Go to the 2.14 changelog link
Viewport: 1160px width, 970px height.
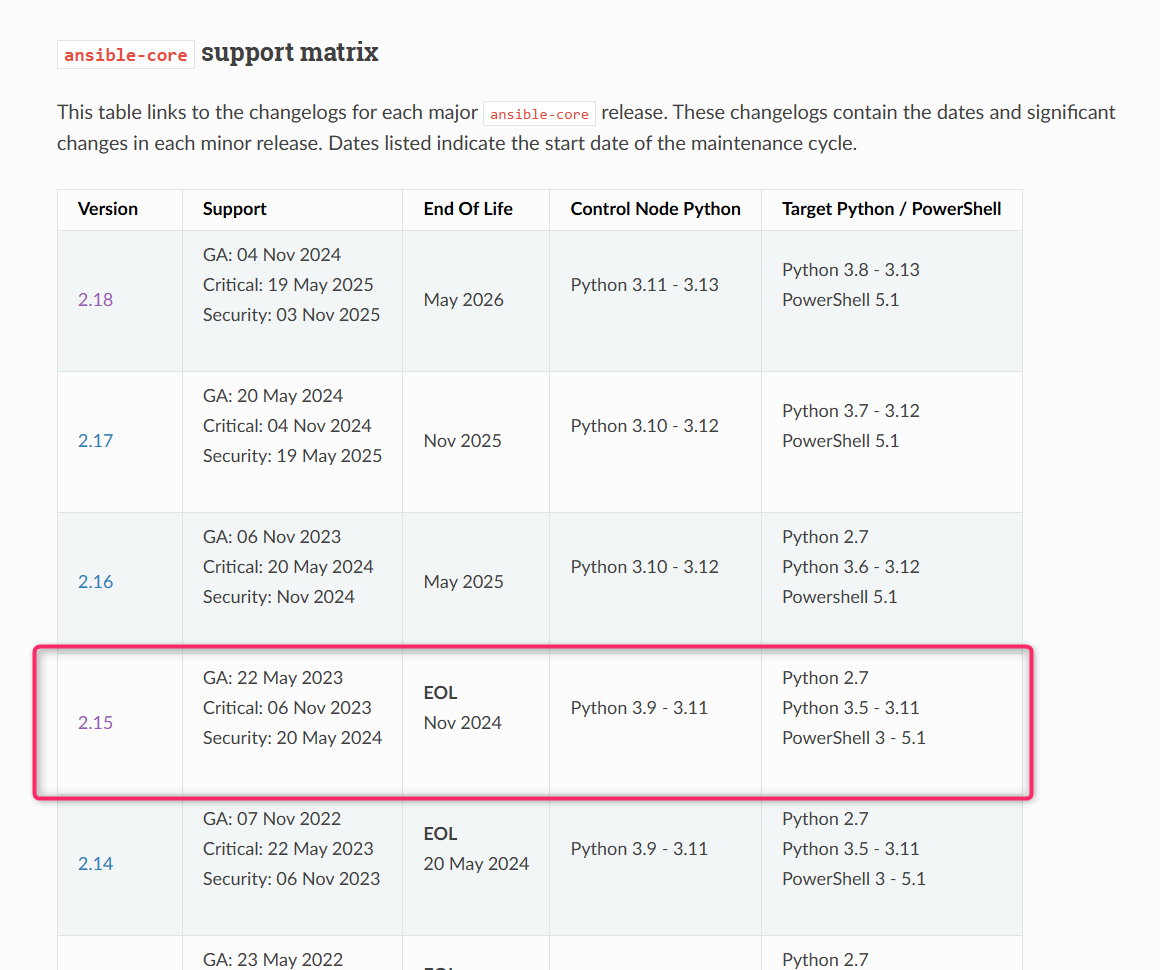95,863
